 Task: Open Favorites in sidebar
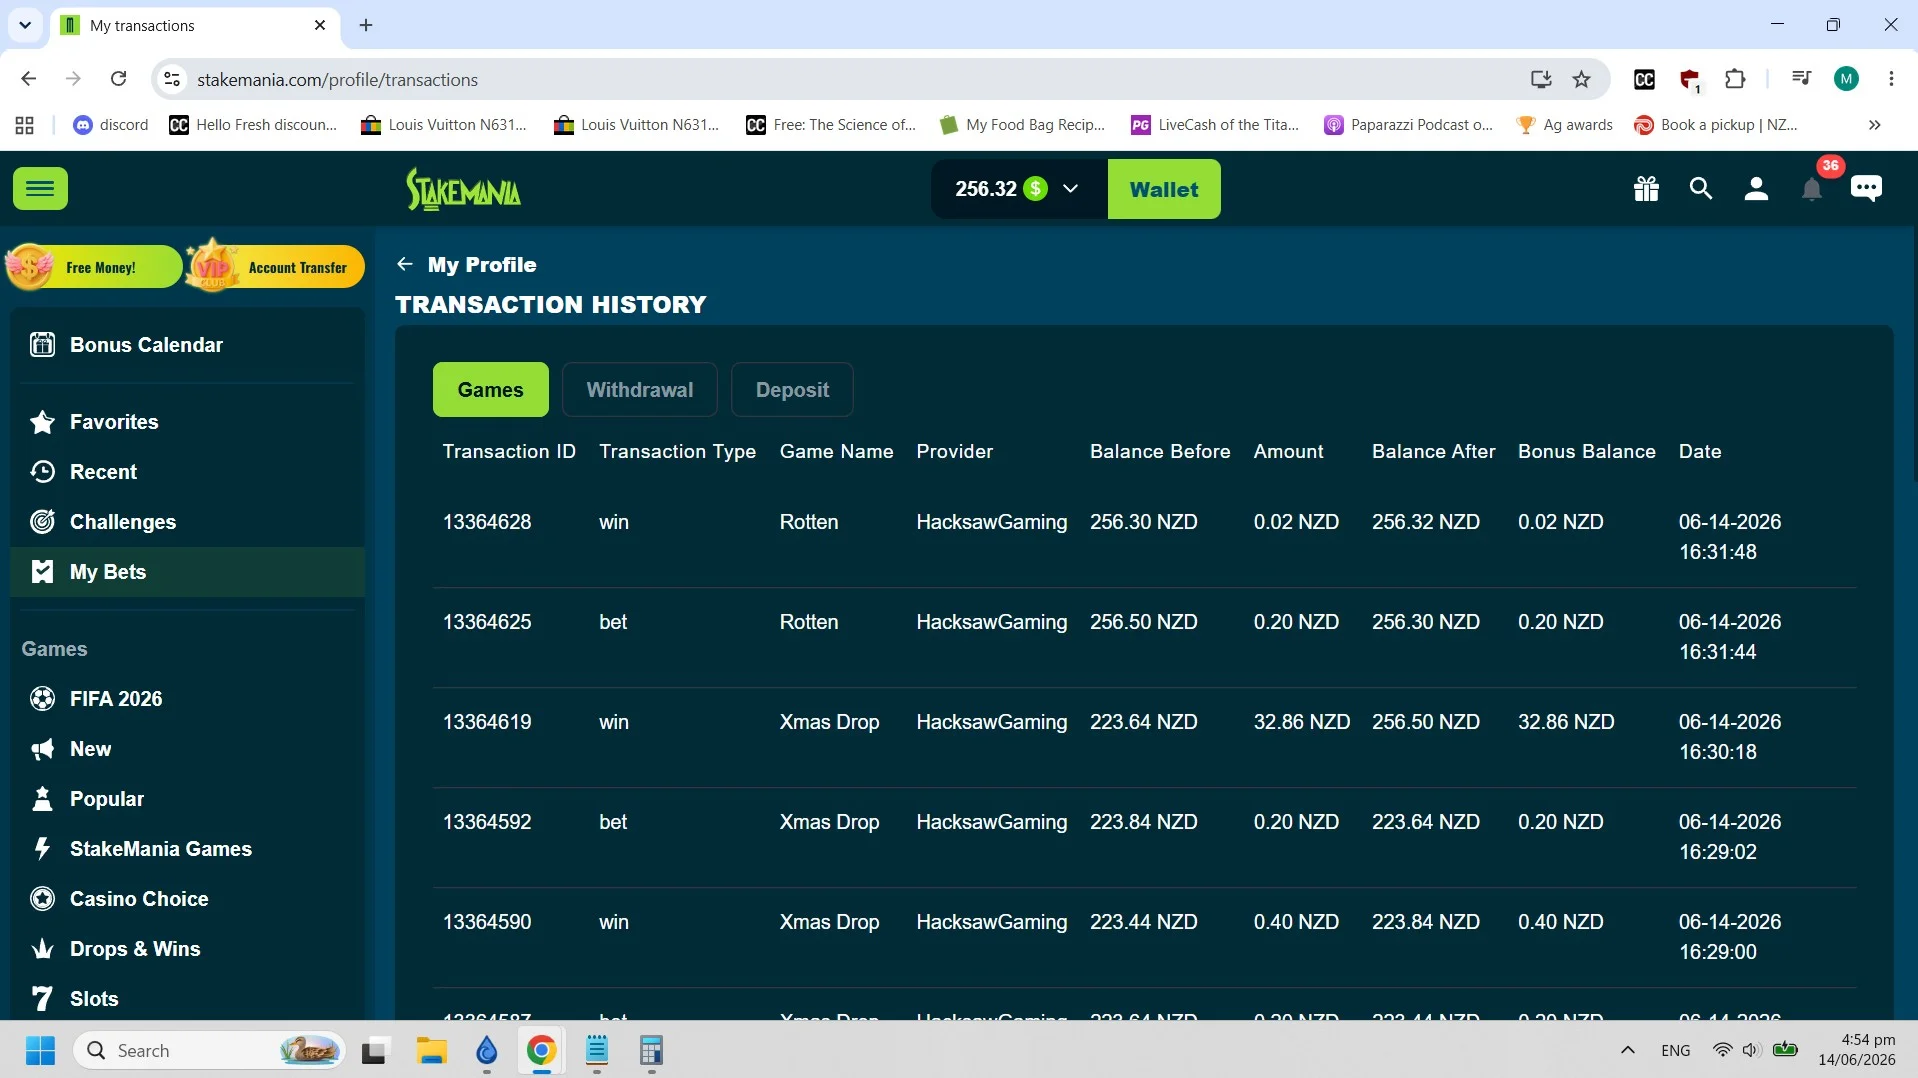[113, 422]
